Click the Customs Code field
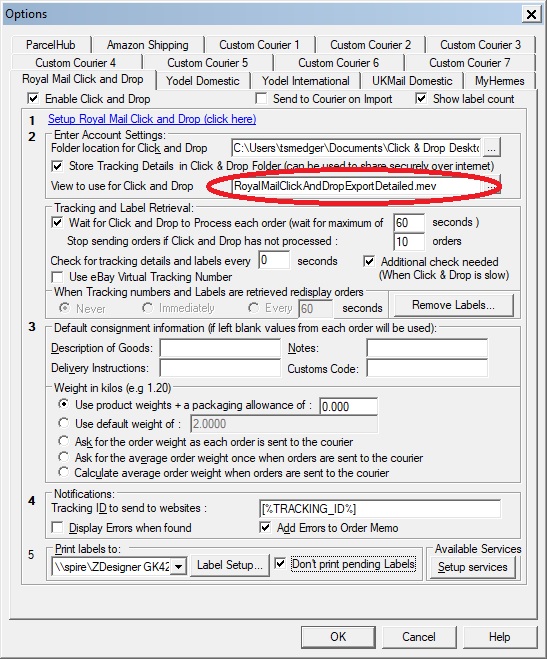The width and height of the screenshot is (547, 659). [427, 368]
